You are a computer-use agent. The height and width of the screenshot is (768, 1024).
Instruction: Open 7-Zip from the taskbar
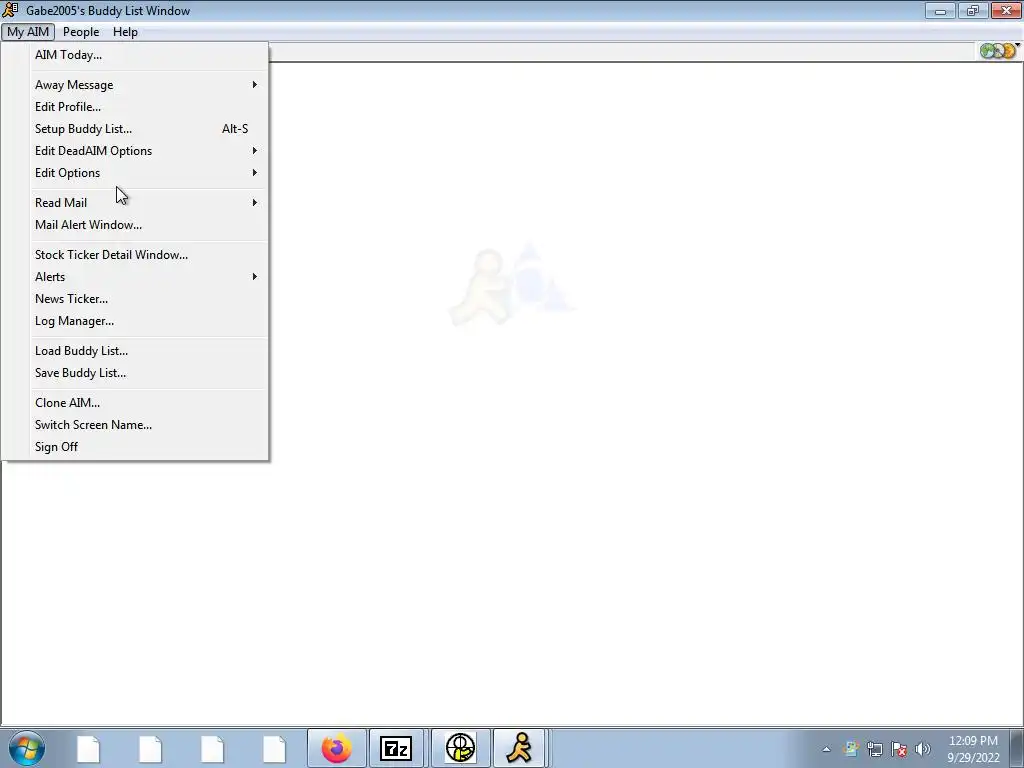pos(396,748)
